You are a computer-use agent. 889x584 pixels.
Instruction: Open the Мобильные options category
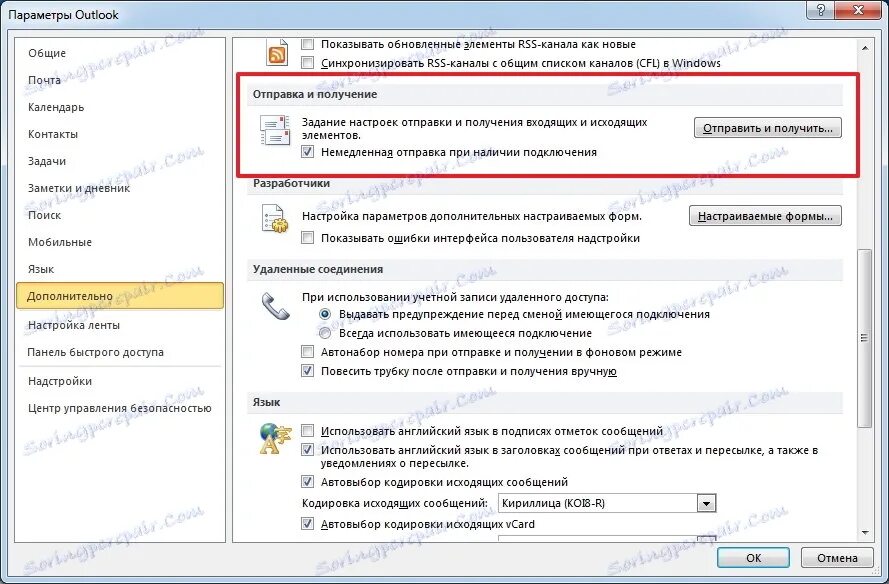120,242
